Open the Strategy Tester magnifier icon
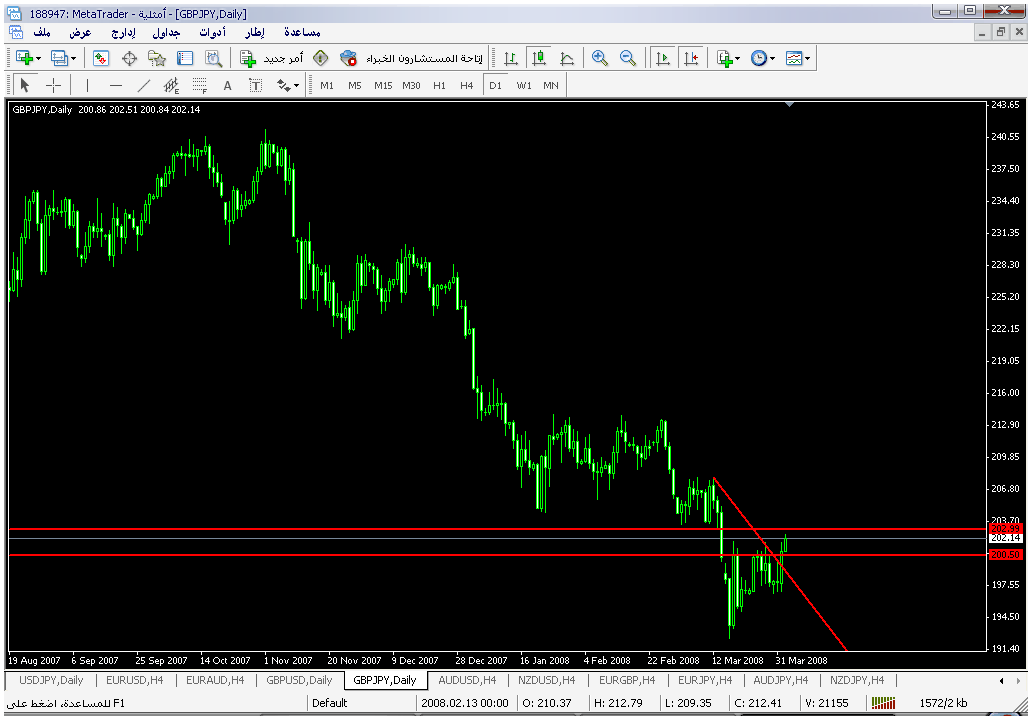Viewport: 1032px width, 716px height. 213,59
